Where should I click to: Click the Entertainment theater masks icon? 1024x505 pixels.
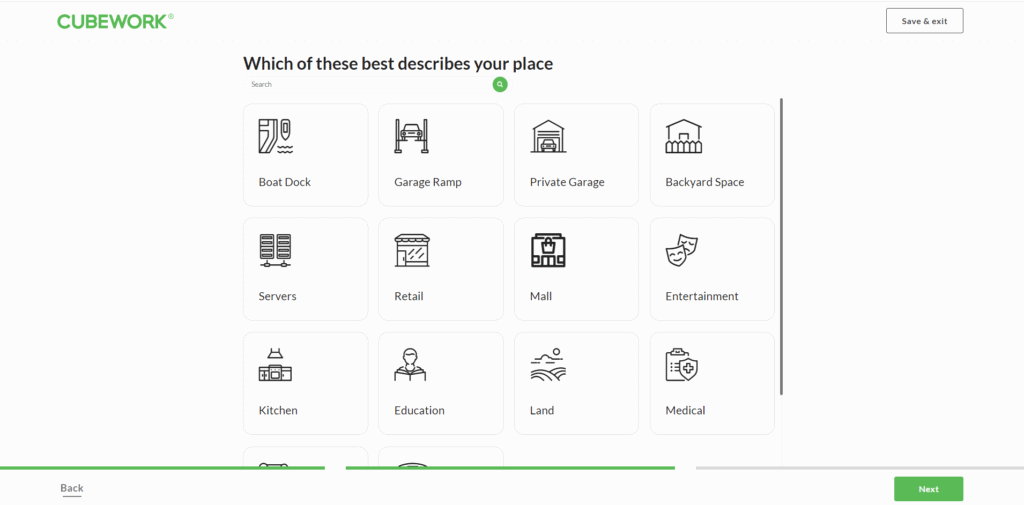pyautogui.click(x=682, y=250)
